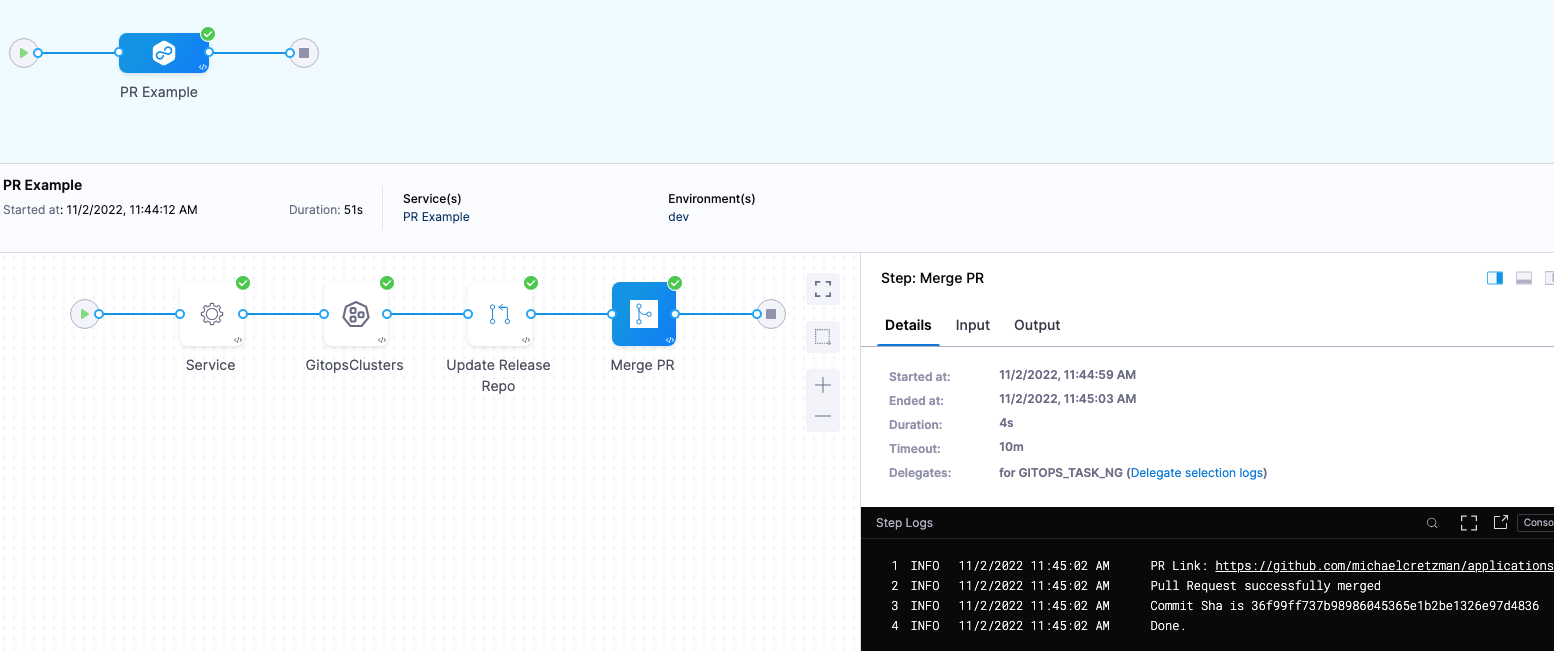The height and width of the screenshot is (651, 1554).
Task: Open the Update Release Repo step
Action: tap(499, 314)
